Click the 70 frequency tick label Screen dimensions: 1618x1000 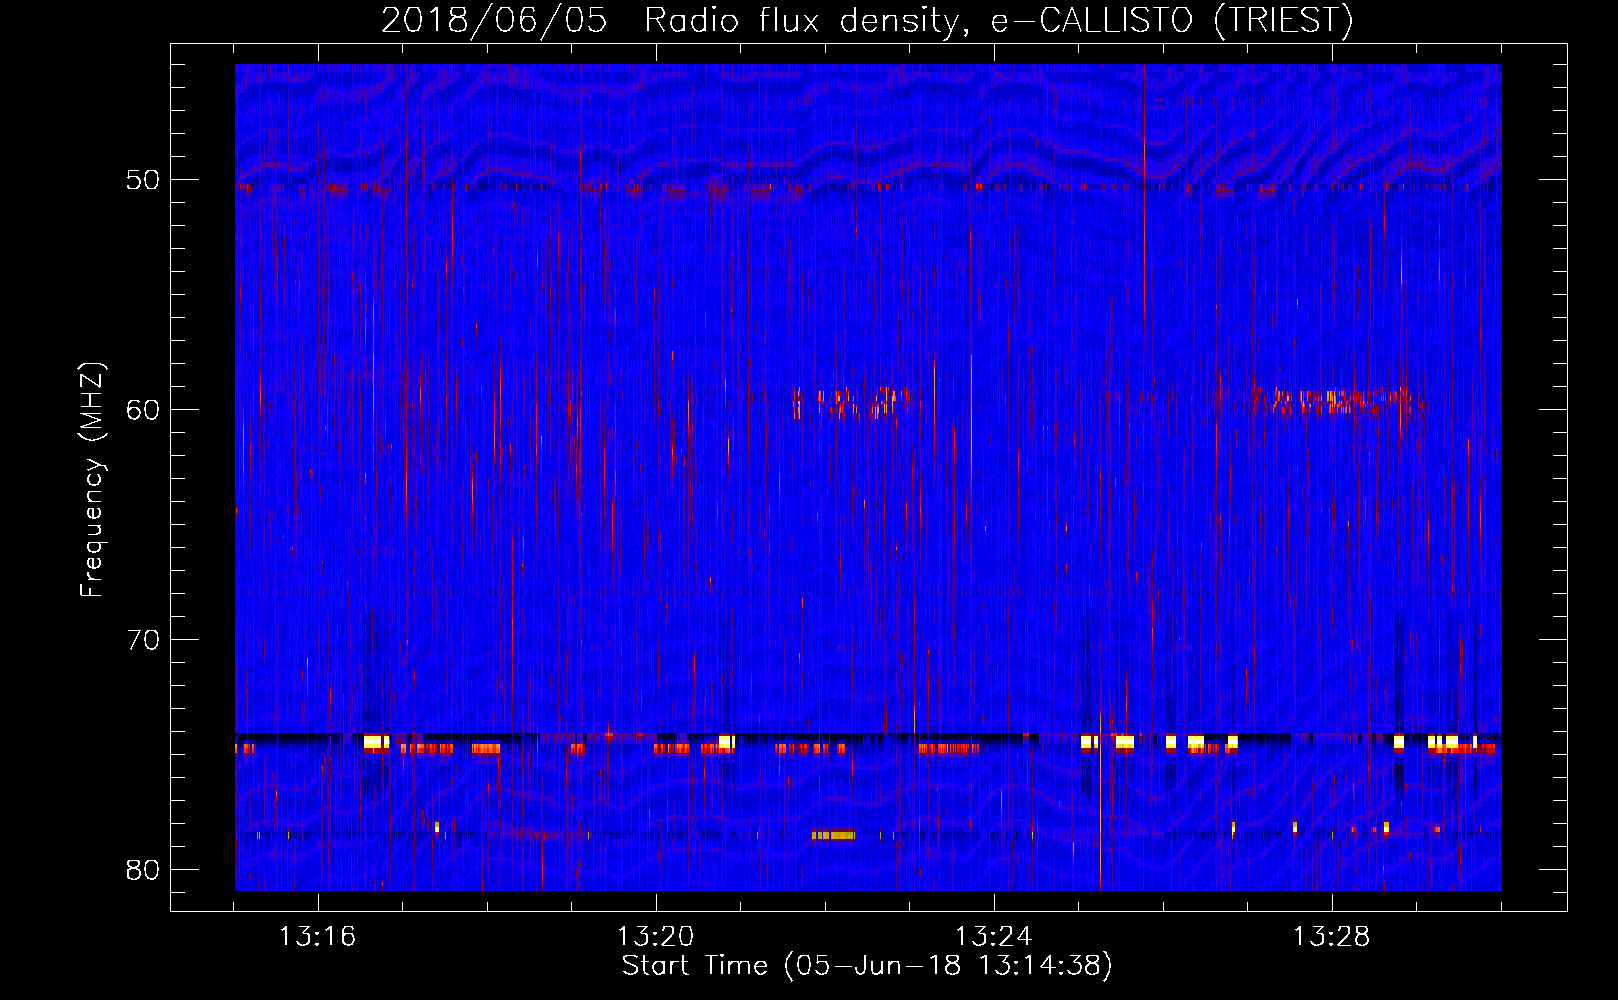tap(143, 640)
